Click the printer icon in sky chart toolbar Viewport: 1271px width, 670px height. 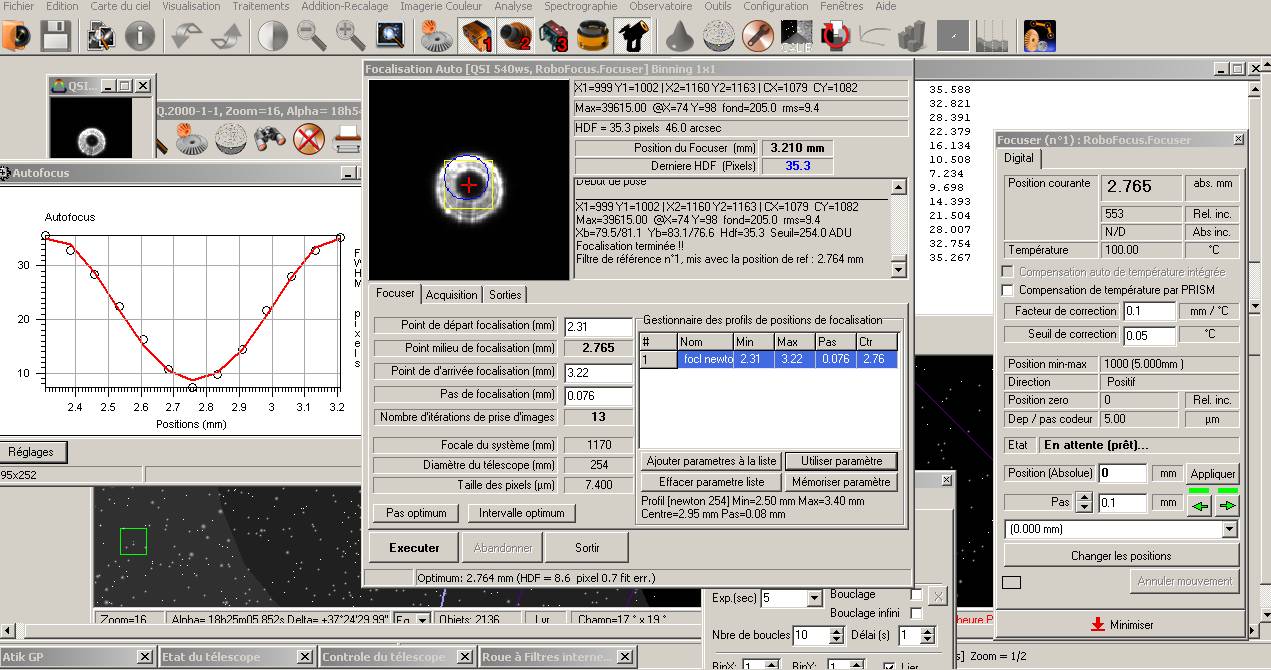point(345,138)
